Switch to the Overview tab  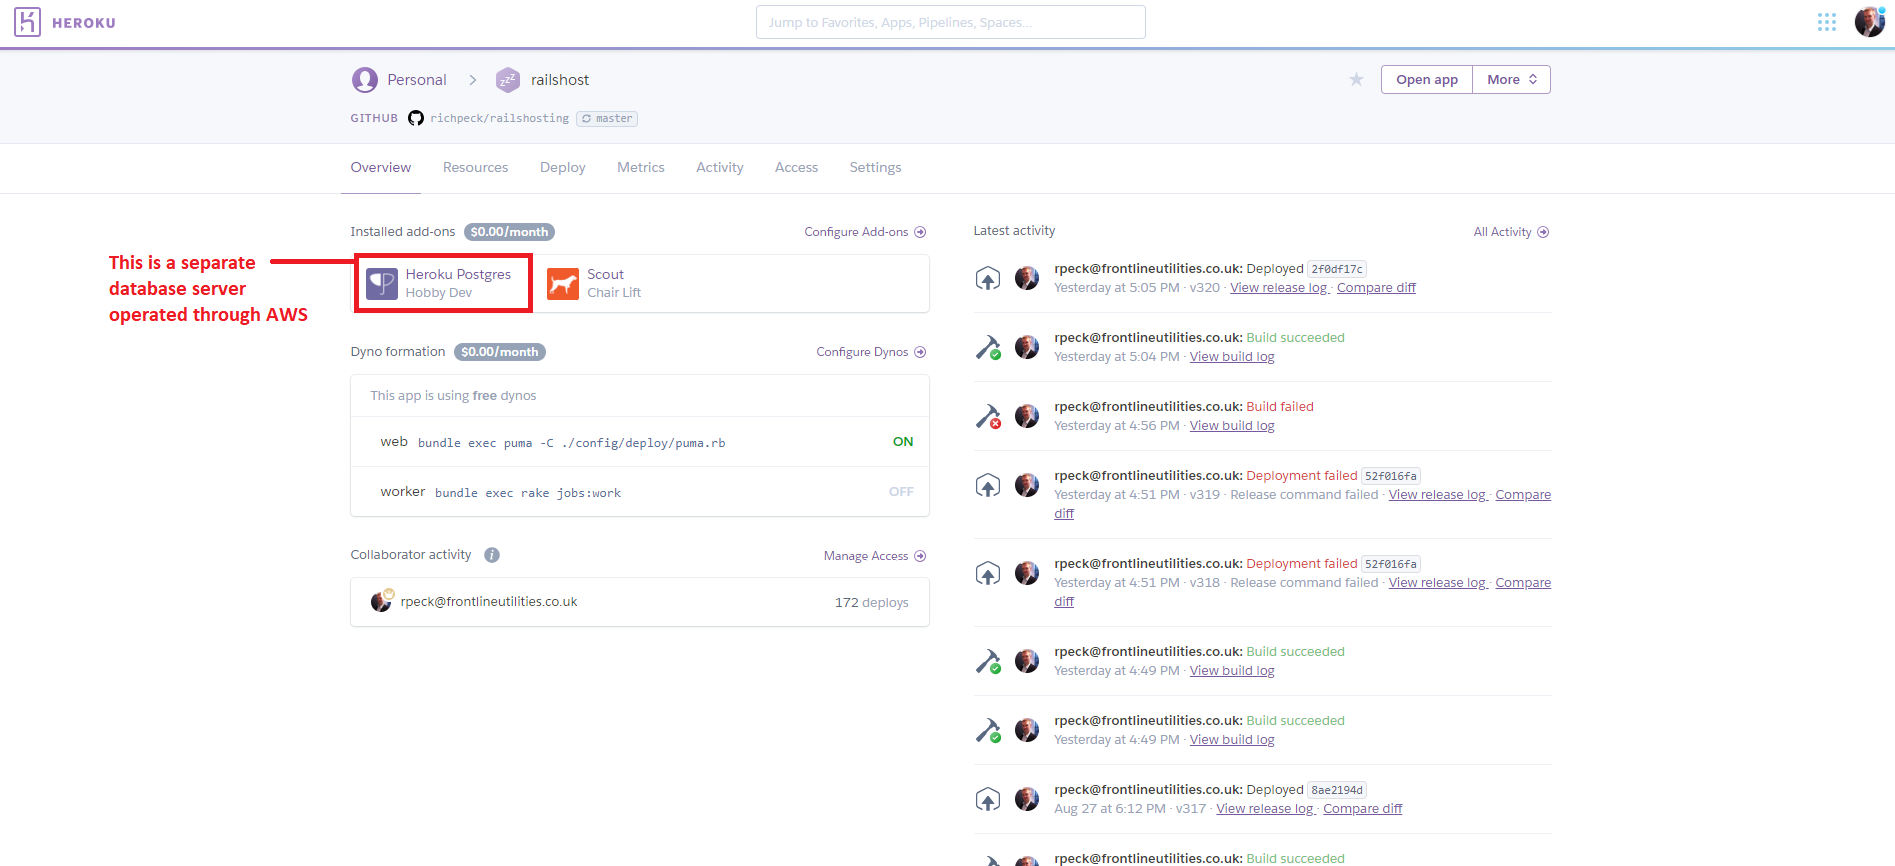380,167
